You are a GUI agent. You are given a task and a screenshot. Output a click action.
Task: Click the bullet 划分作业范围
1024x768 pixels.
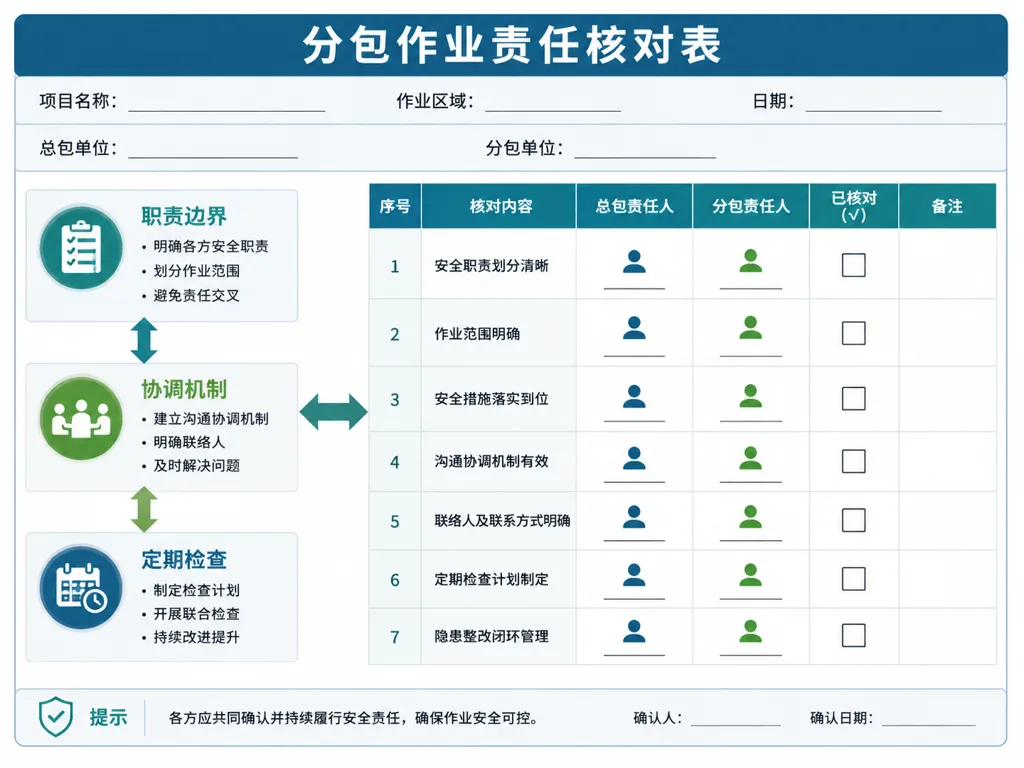point(197,271)
